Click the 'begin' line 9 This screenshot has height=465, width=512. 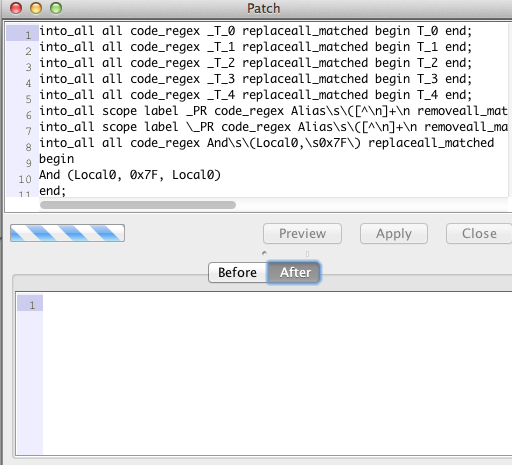coord(57,159)
